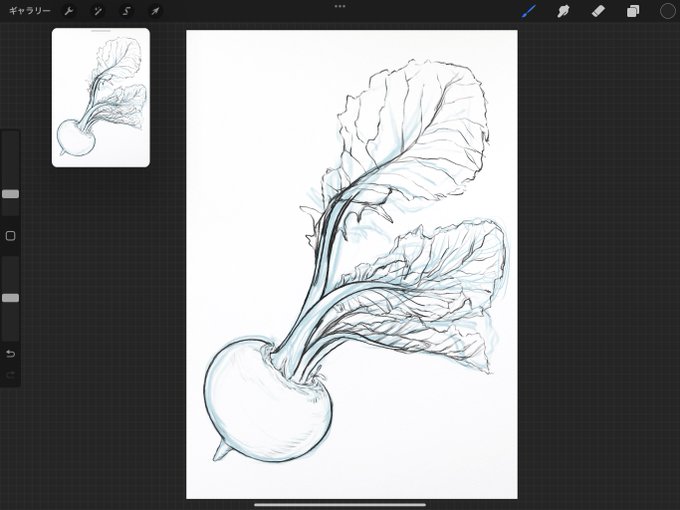
Task: Undo the last stroke
Action: (10, 354)
